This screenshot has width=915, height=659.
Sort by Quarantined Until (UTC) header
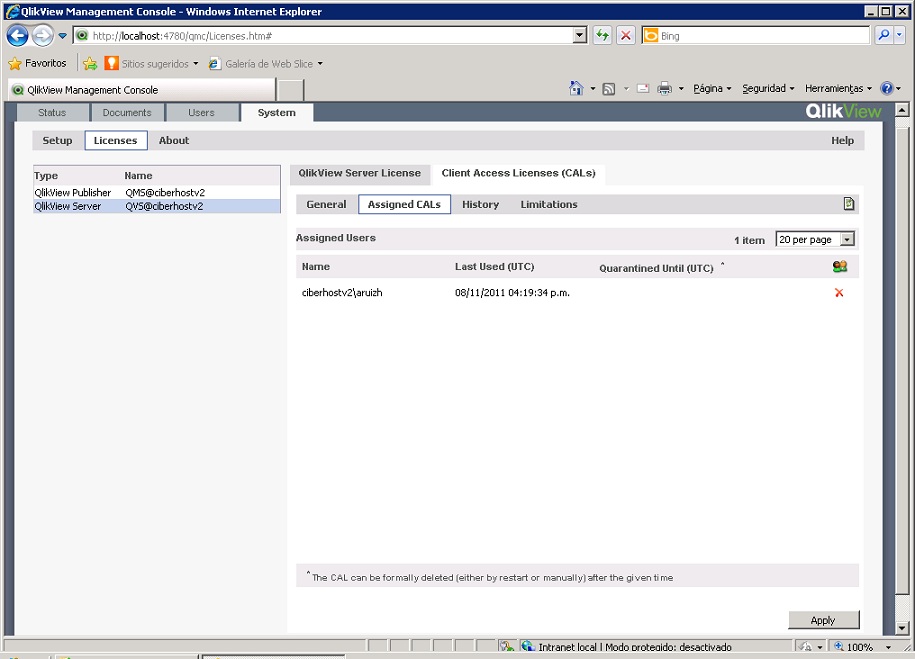[656, 269]
